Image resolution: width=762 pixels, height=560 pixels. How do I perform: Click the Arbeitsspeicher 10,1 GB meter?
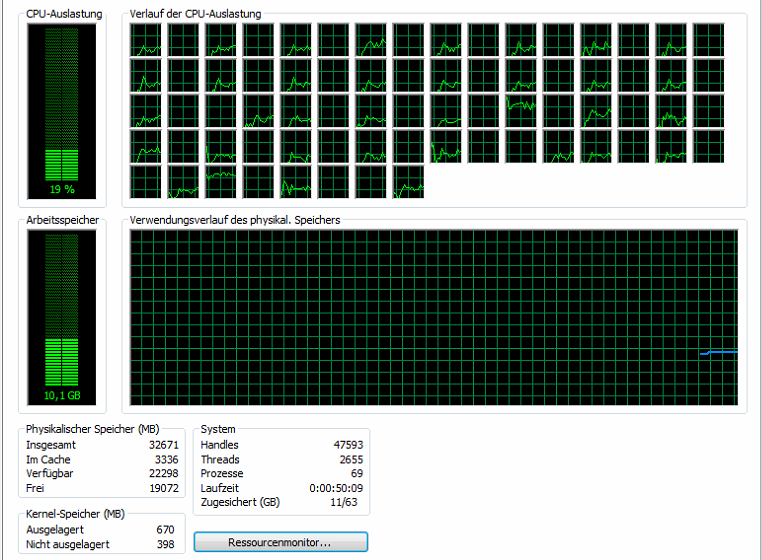(62, 317)
